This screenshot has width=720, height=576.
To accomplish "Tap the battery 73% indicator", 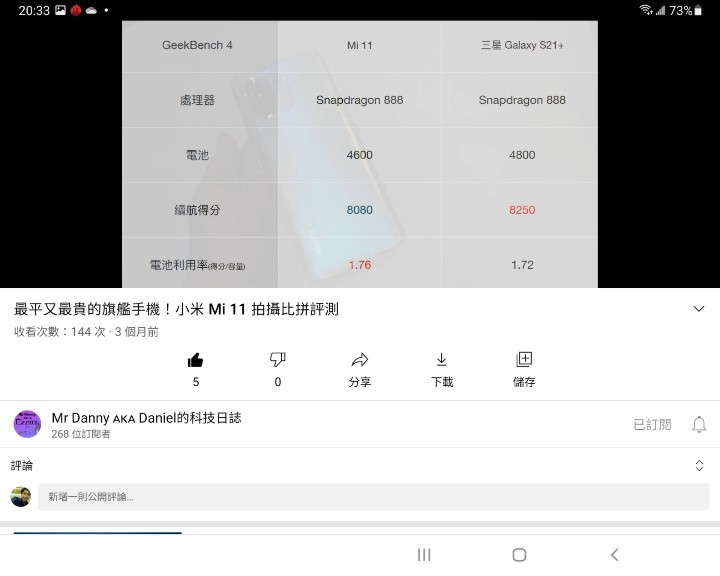I will [685, 10].
